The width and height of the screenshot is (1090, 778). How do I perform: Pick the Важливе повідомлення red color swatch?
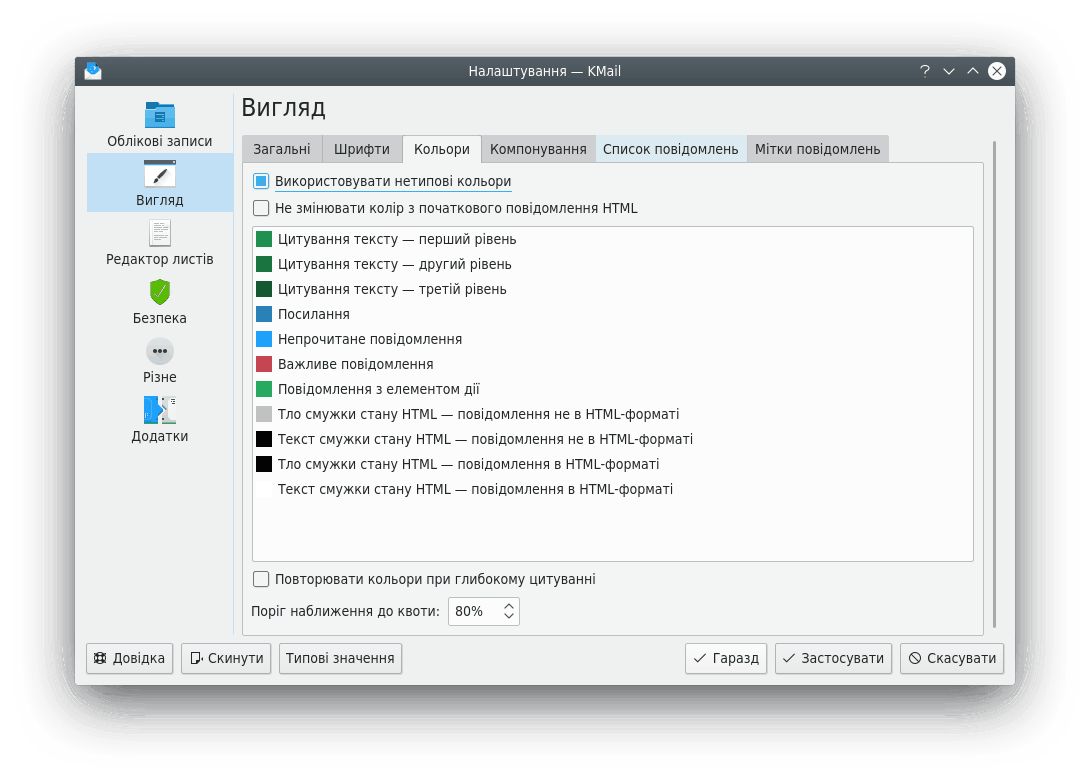[264, 364]
